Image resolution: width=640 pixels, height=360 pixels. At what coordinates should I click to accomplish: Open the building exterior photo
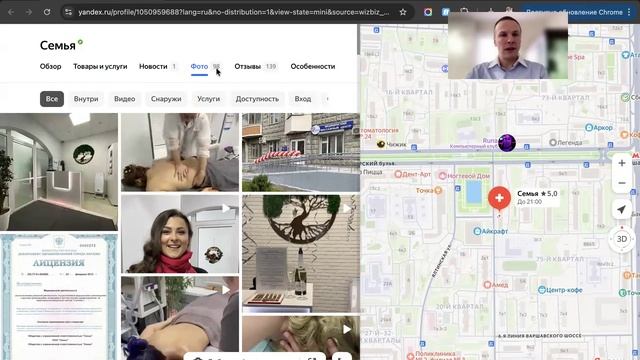point(301,152)
